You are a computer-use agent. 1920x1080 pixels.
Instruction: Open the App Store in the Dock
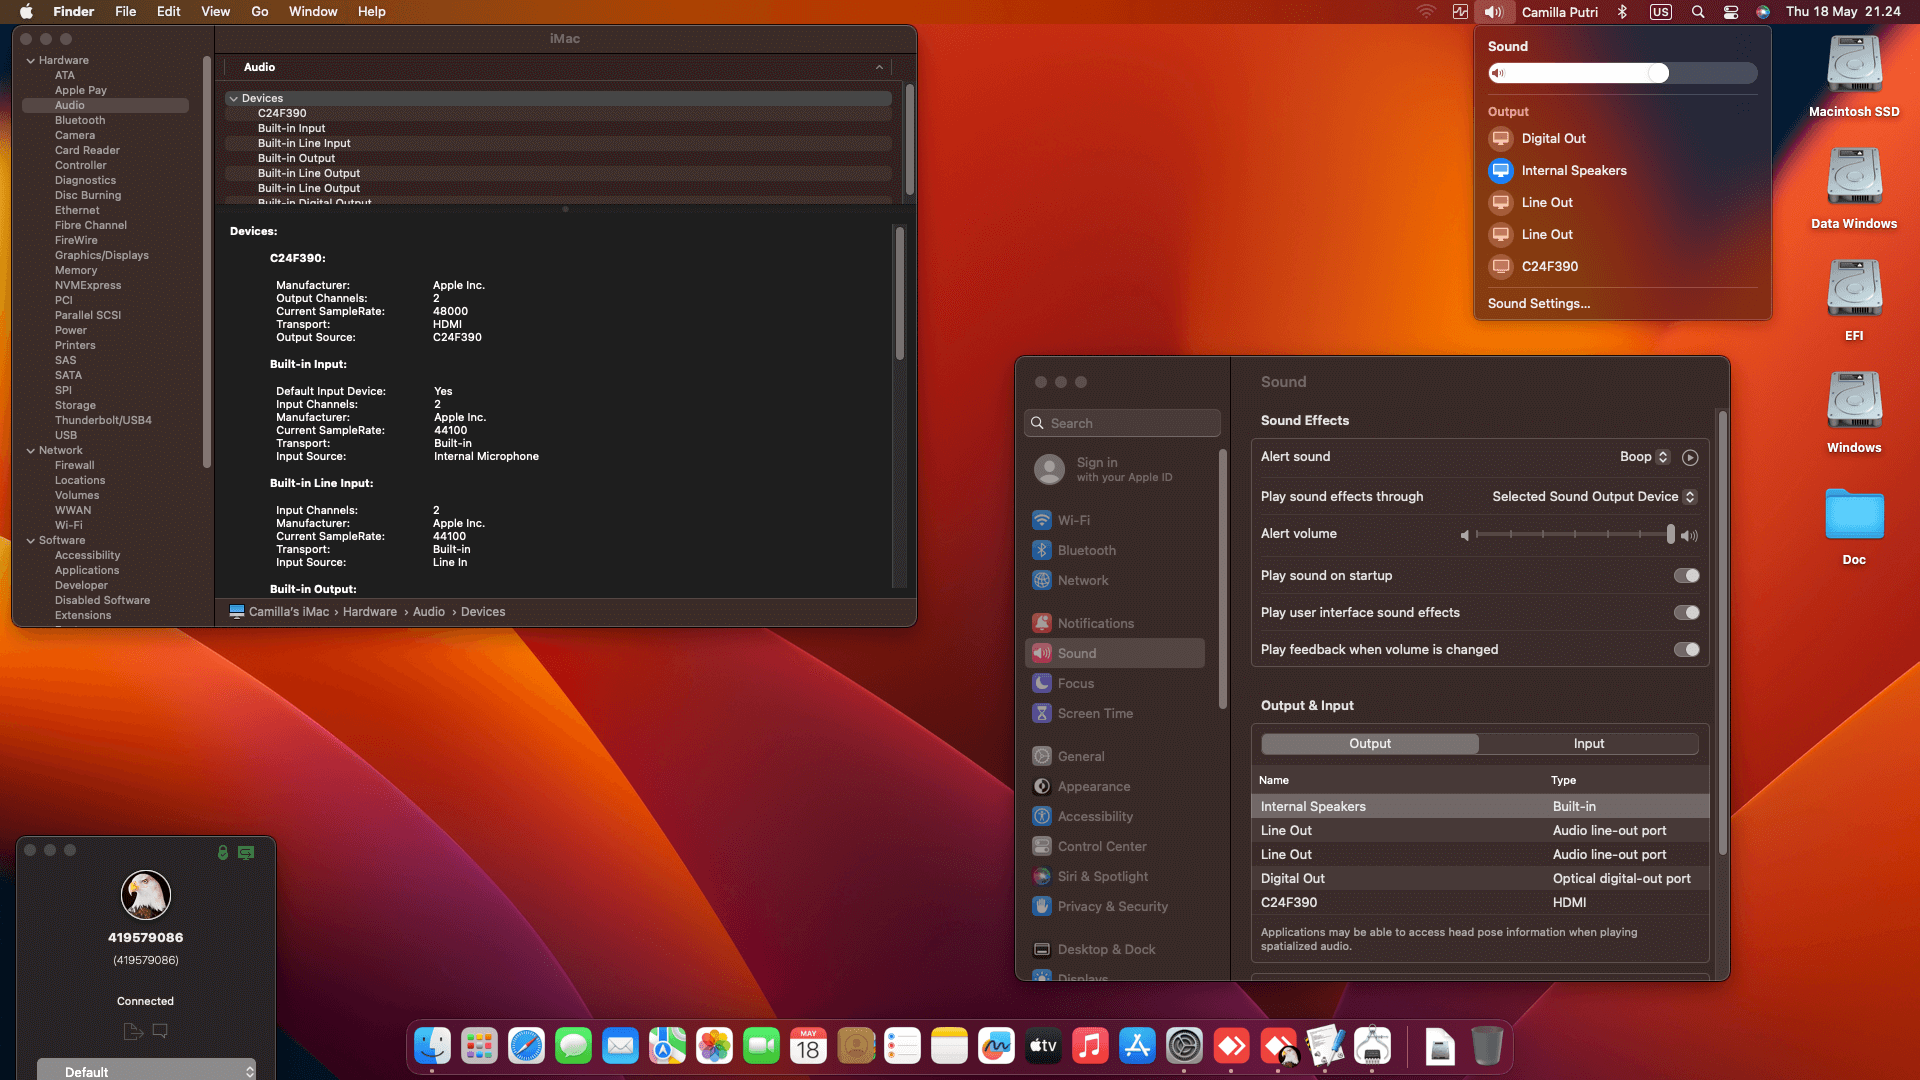(x=1137, y=1046)
